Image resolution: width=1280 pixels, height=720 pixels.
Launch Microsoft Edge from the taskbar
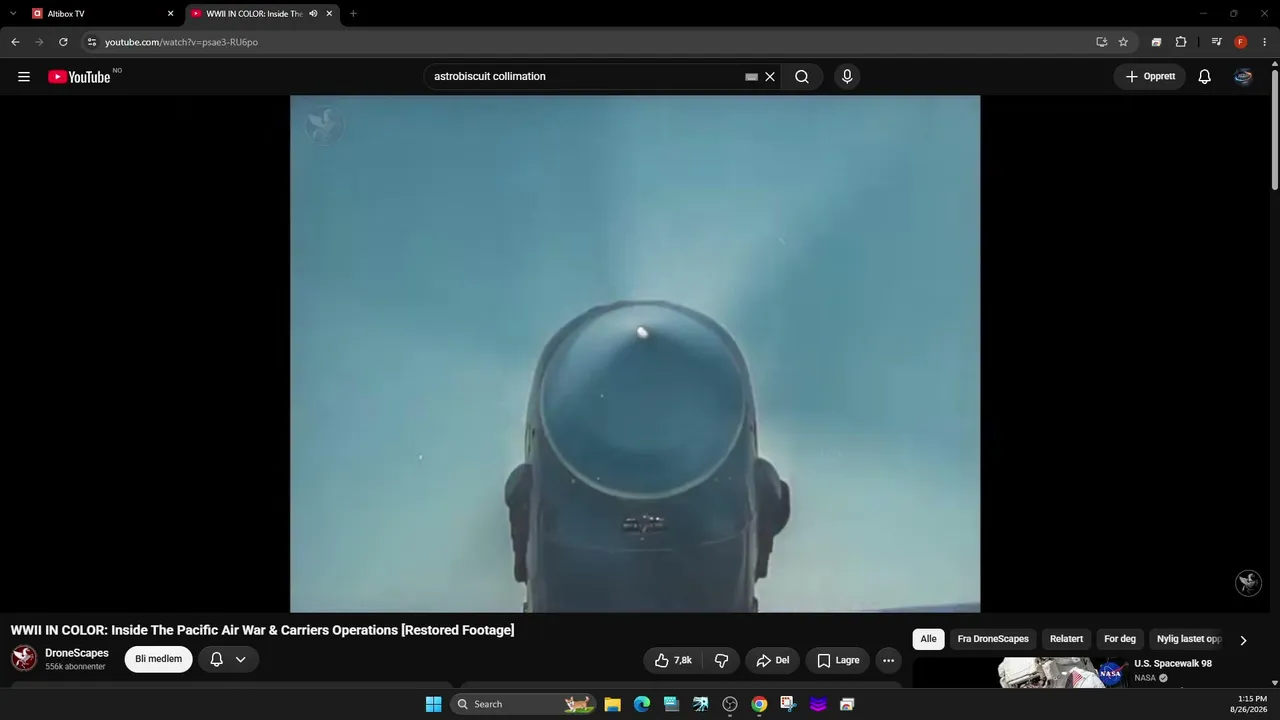(642, 704)
